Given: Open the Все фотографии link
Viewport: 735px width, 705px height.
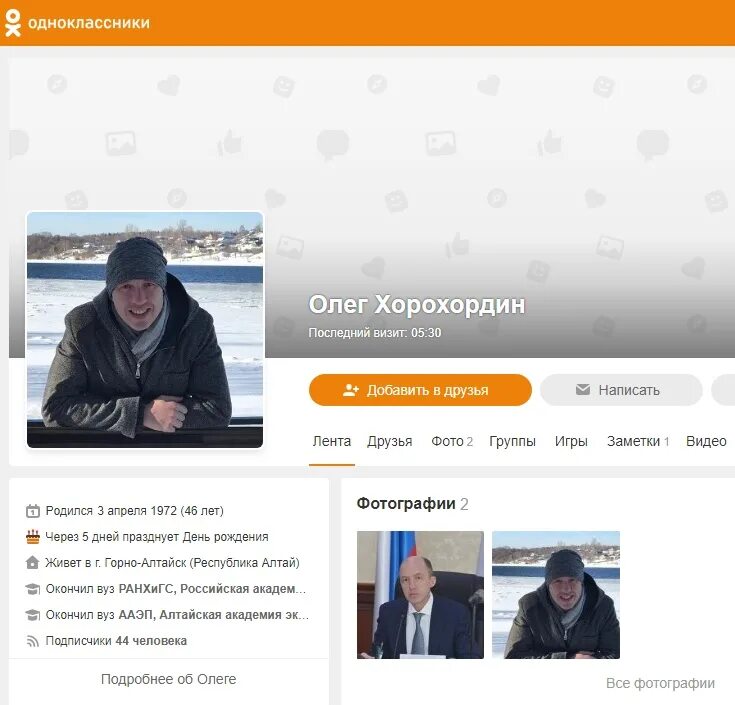Looking at the screenshot, I should point(660,683).
